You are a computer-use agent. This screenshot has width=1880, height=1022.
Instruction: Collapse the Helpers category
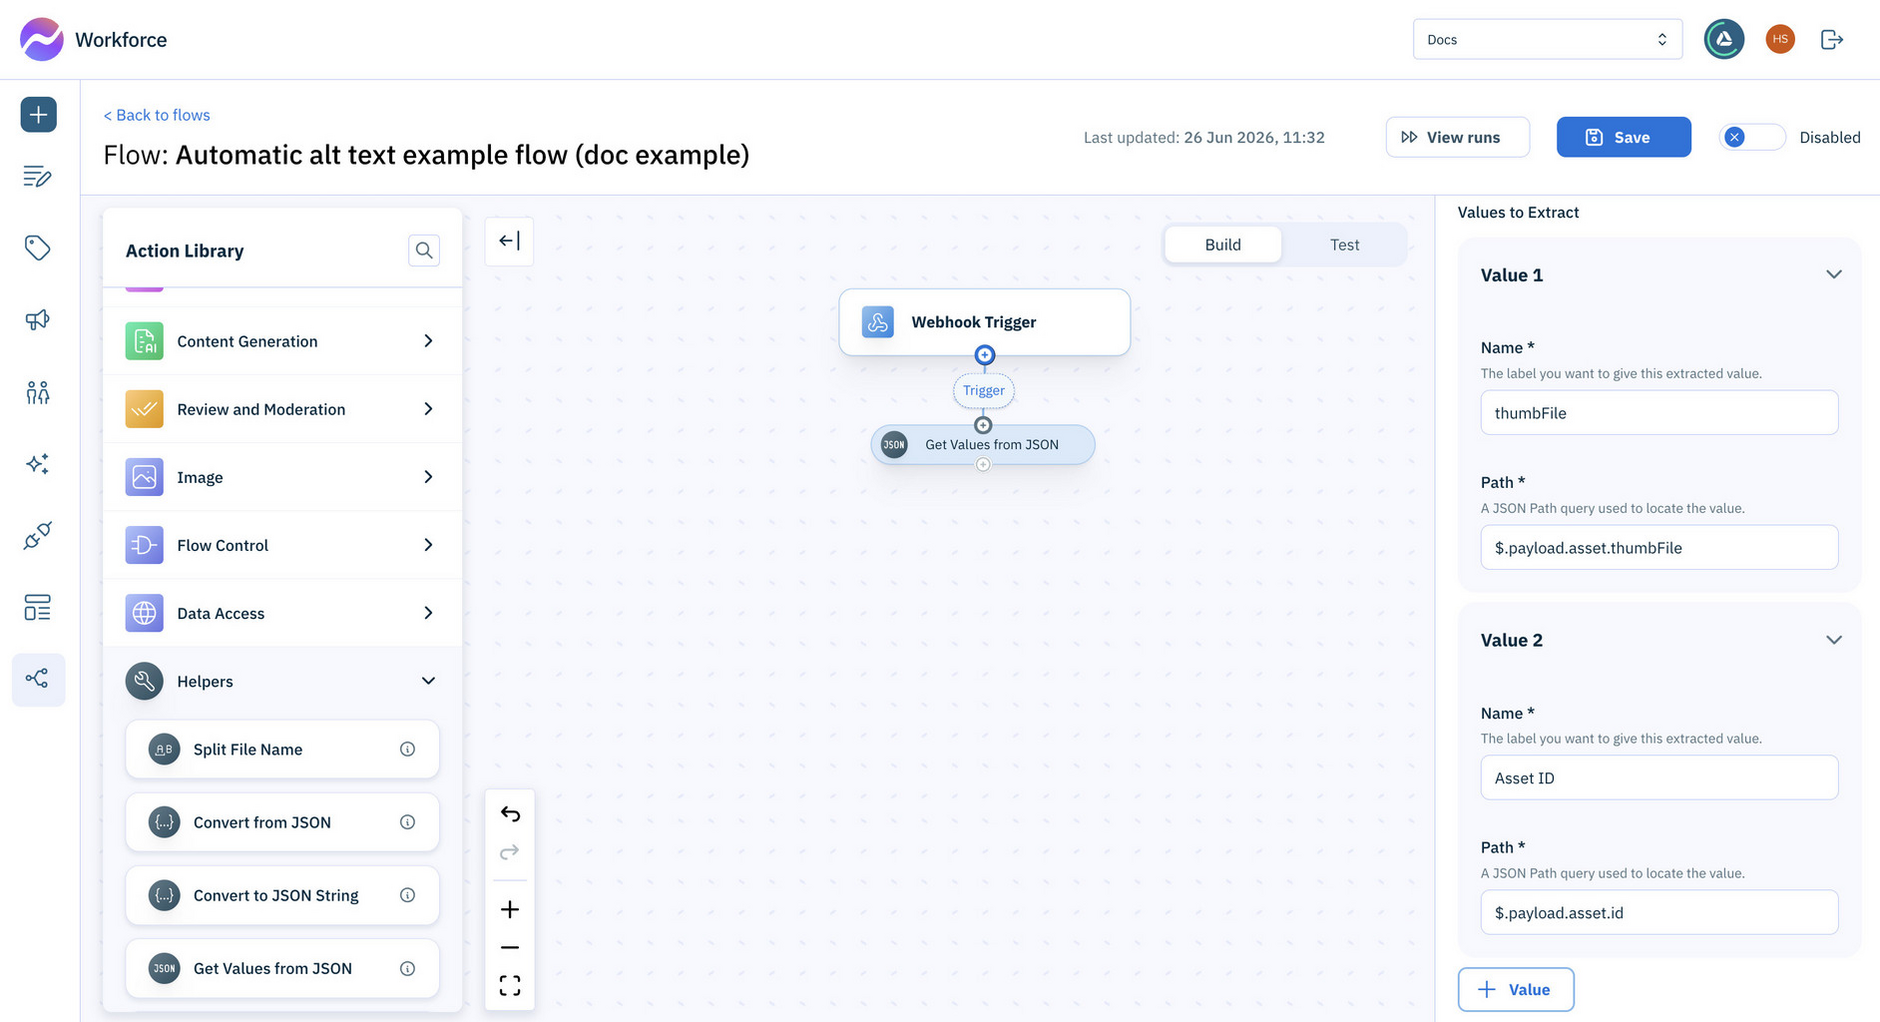(282, 681)
